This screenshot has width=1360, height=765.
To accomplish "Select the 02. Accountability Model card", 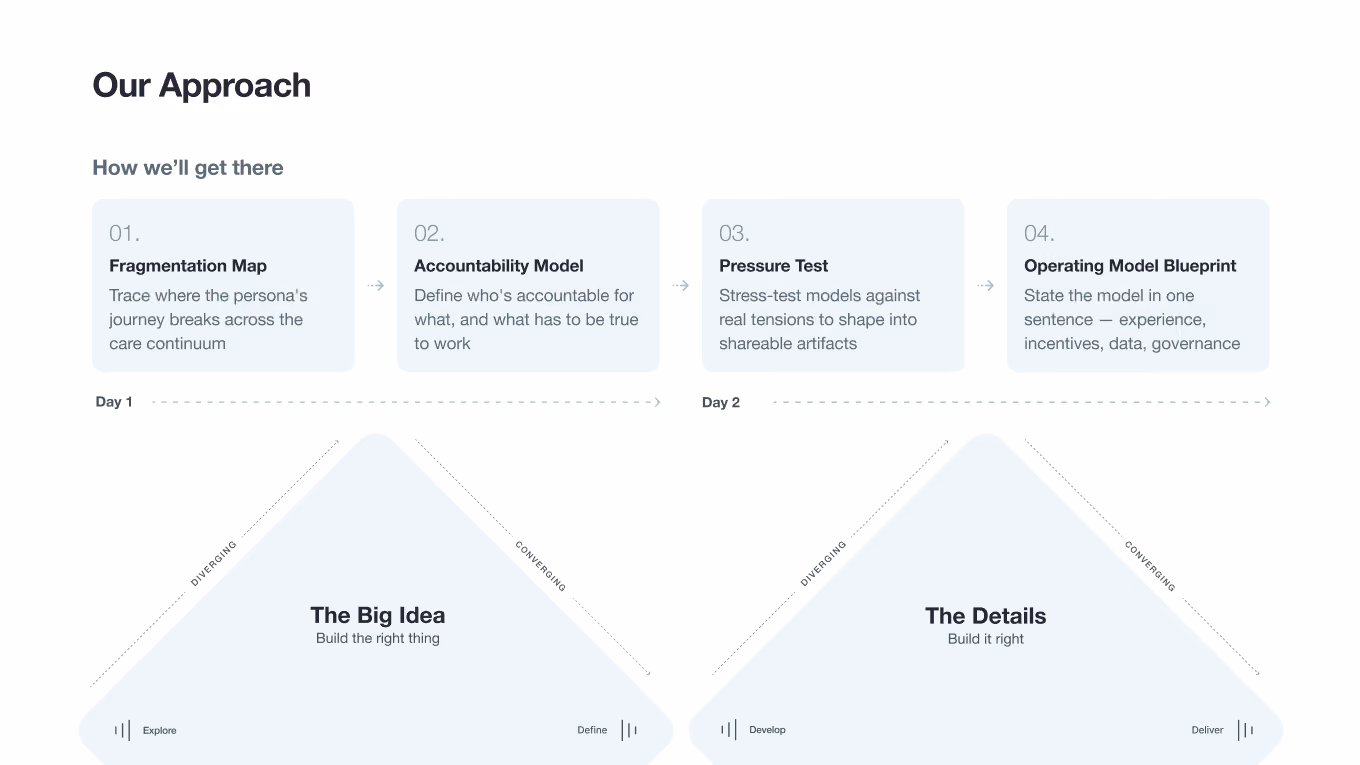I will coord(528,285).
